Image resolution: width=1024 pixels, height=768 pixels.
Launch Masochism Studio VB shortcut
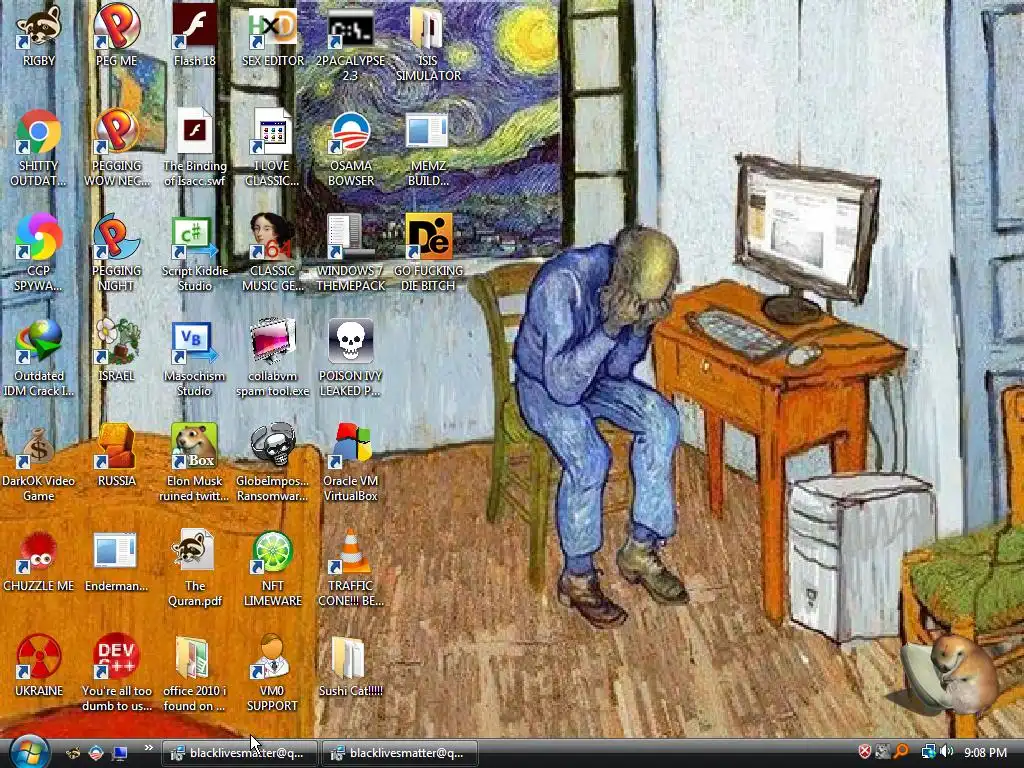(x=195, y=342)
